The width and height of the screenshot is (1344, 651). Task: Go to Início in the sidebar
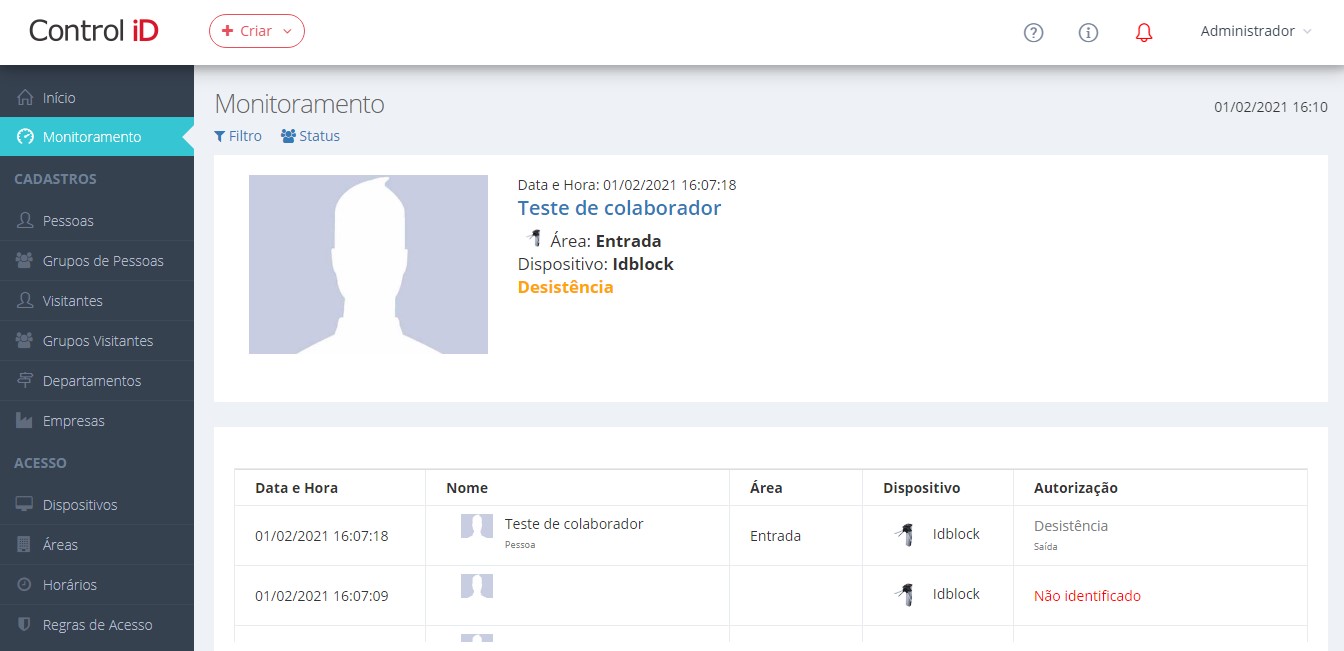tap(97, 98)
